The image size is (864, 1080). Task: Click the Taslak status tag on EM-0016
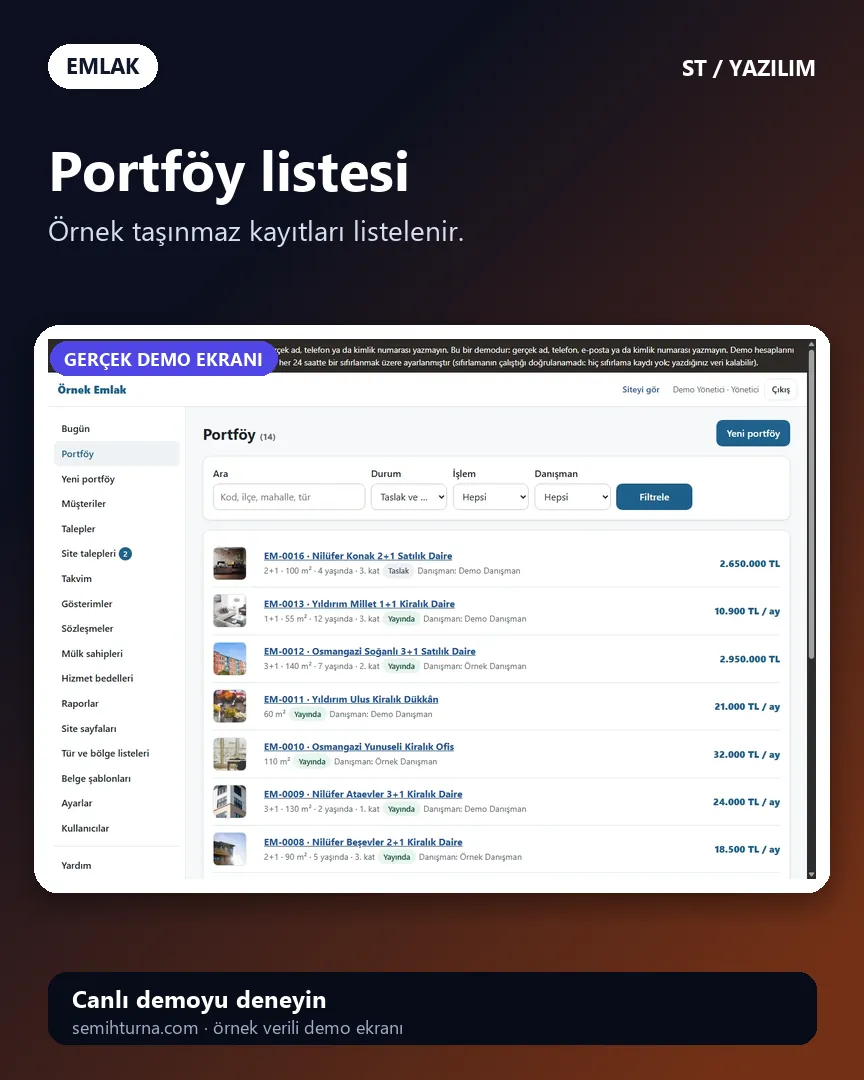pyautogui.click(x=398, y=571)
